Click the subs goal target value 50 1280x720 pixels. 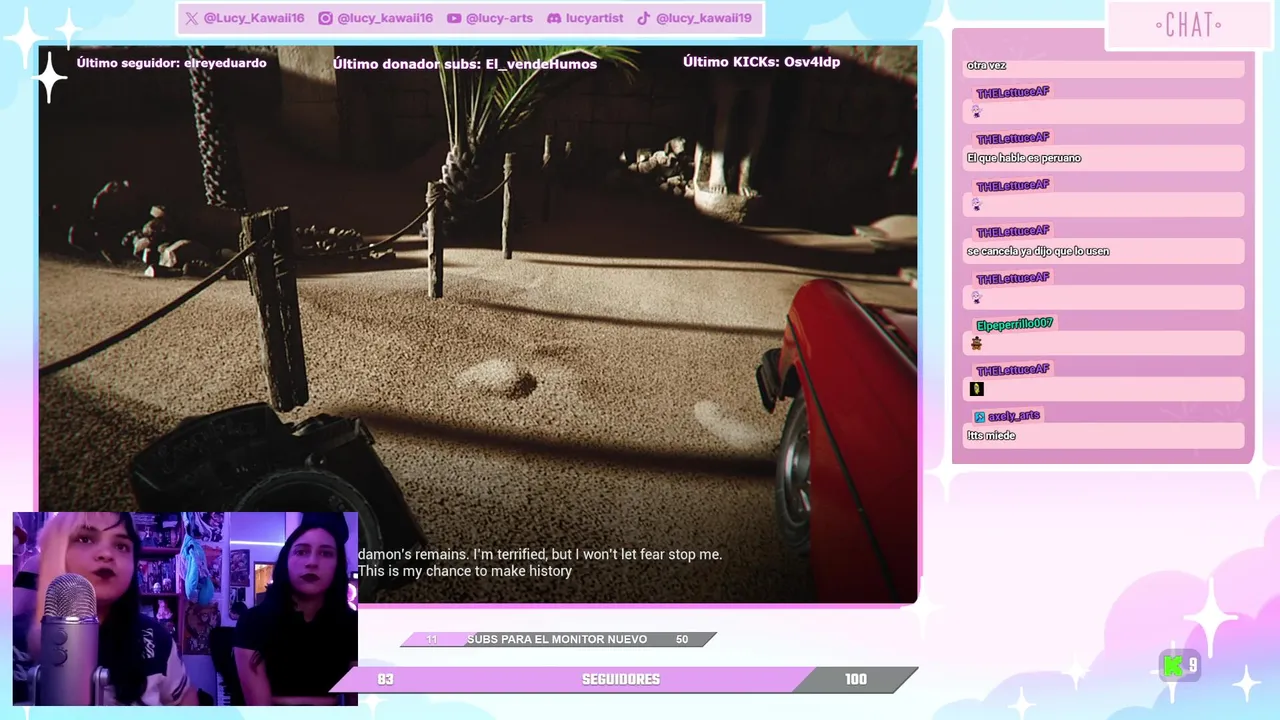pyautogui.click(x=682, y=639)
